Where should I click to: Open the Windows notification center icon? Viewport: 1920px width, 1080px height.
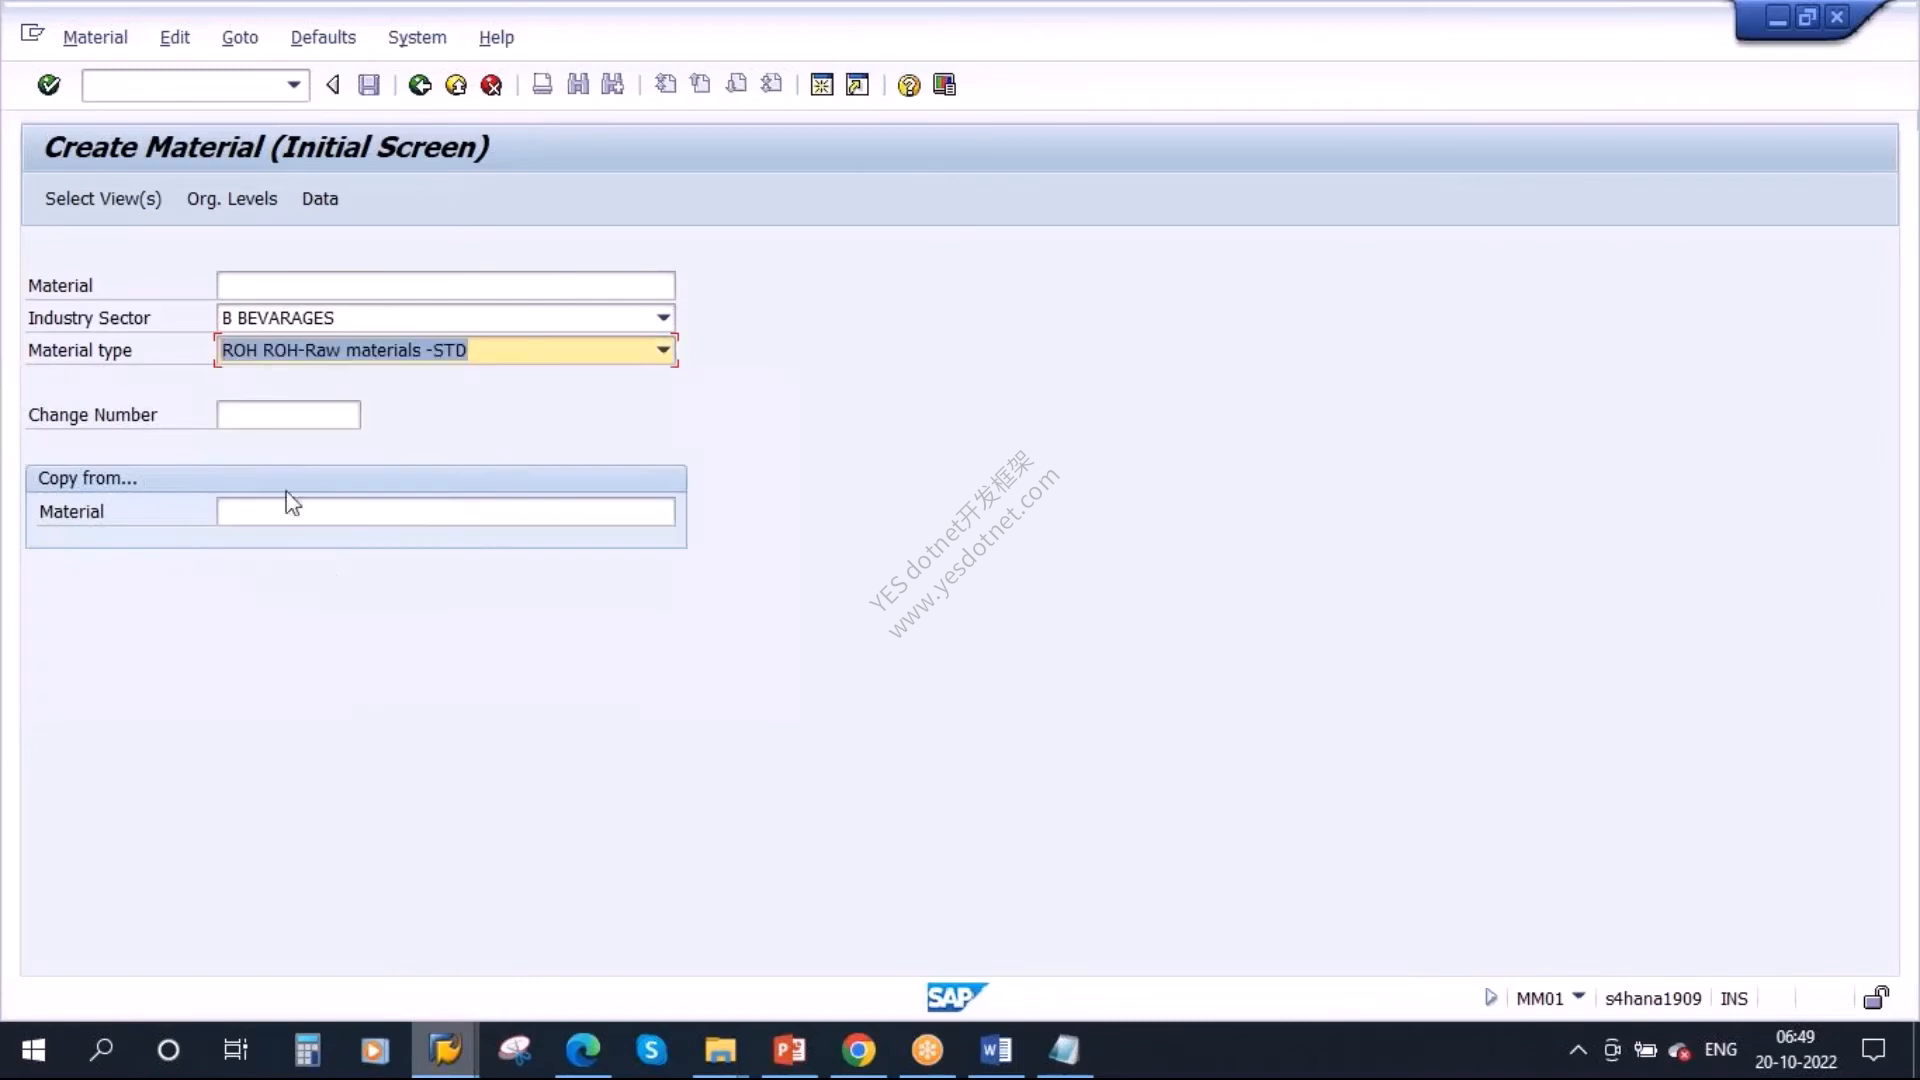tap(1873, 1050)
